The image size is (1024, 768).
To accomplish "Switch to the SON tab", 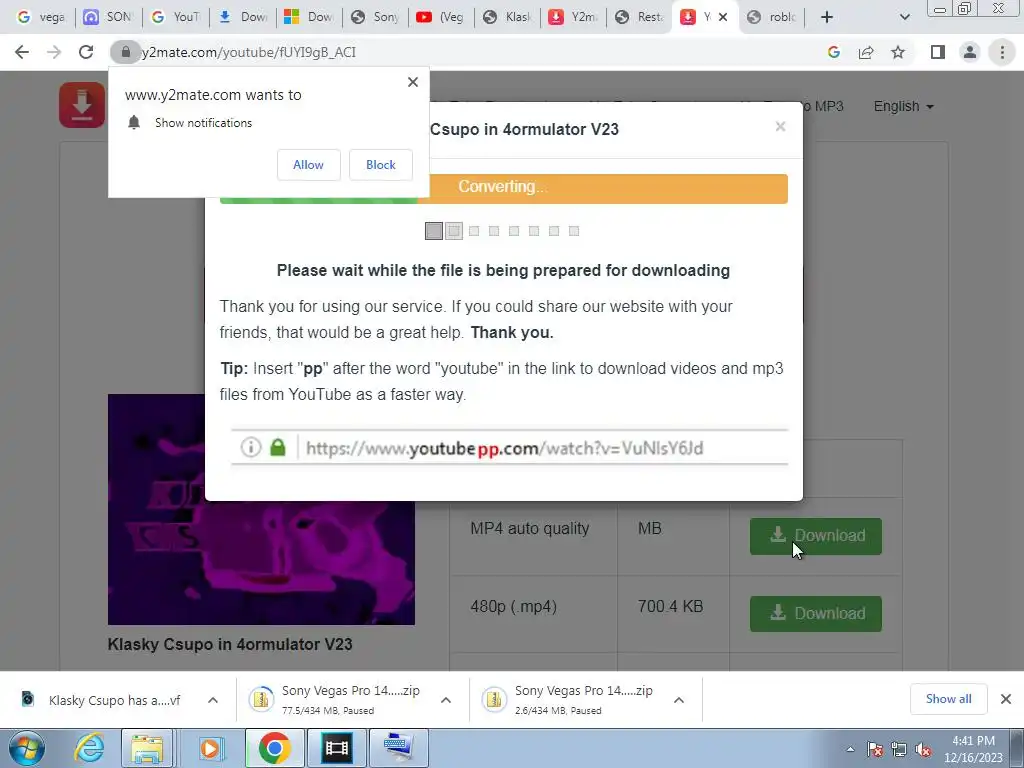I will tap(108, 17).
